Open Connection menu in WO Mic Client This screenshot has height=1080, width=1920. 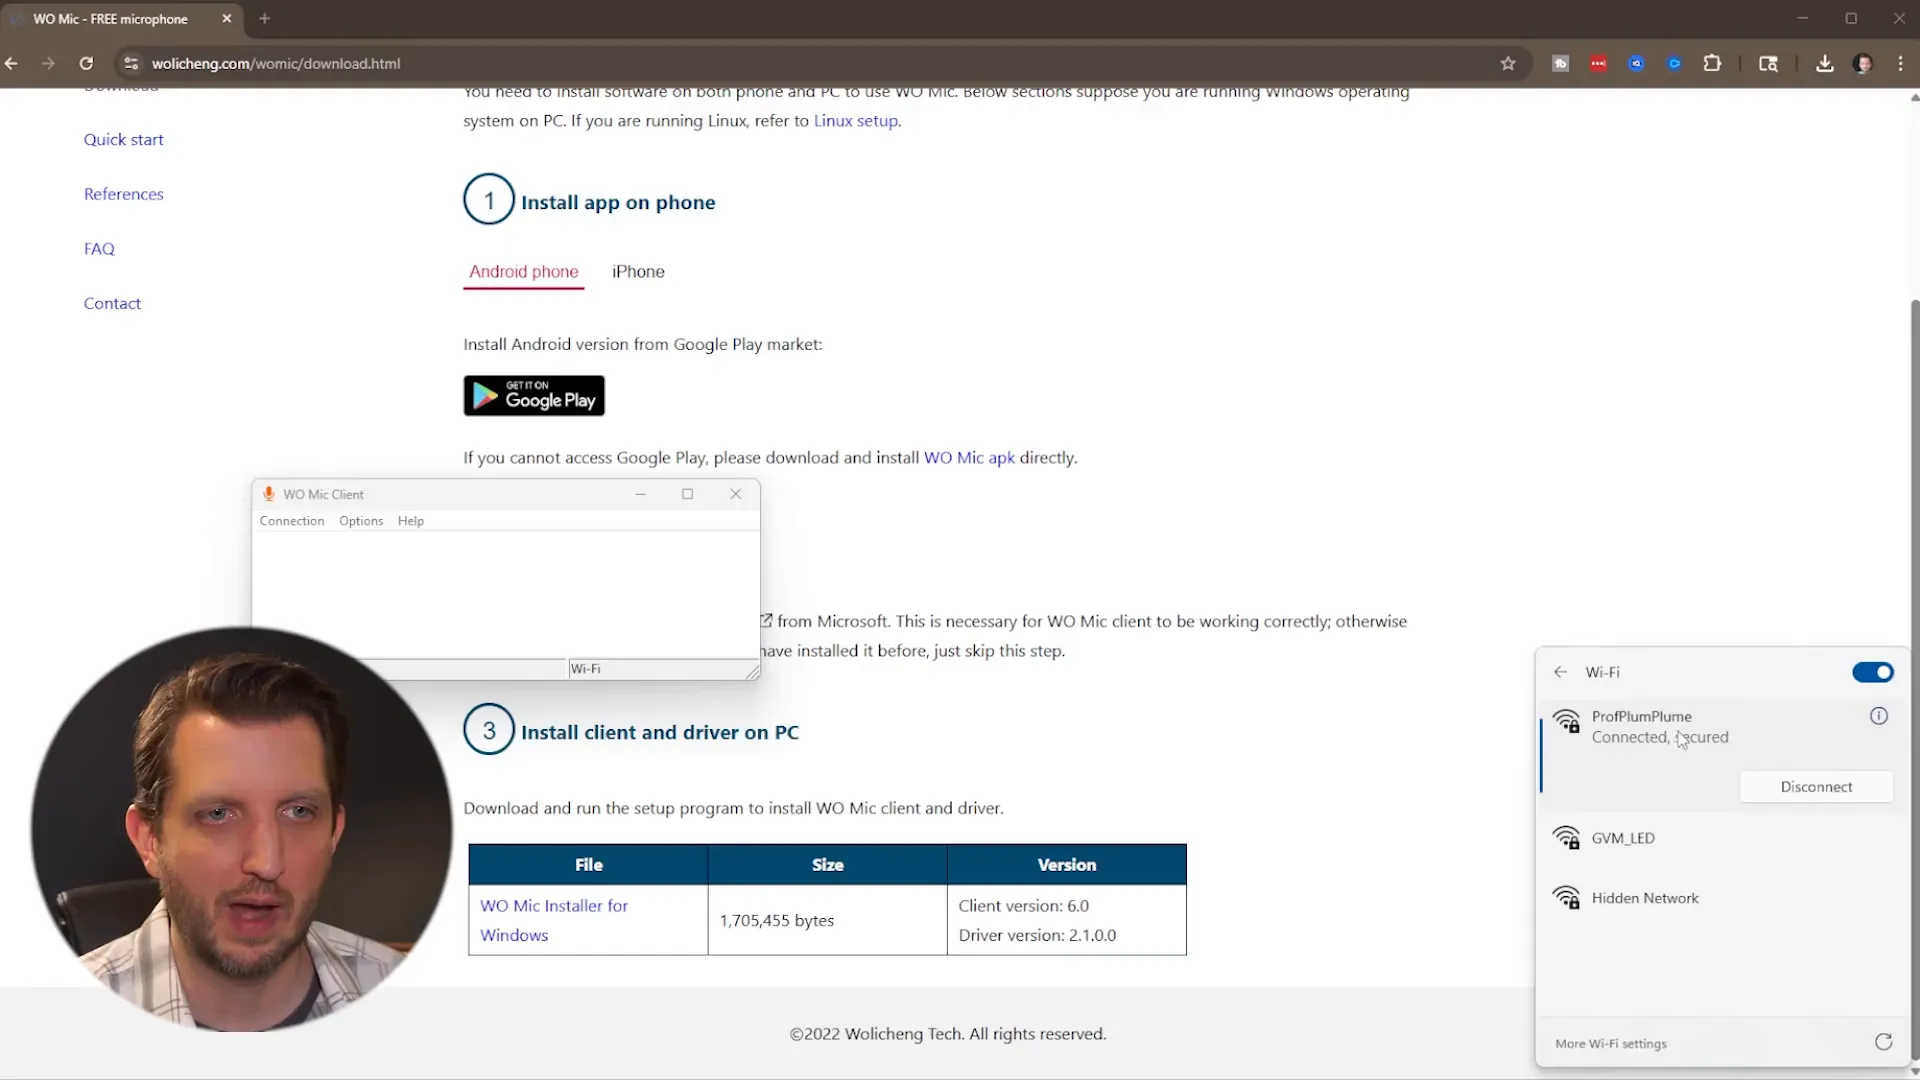292,521
